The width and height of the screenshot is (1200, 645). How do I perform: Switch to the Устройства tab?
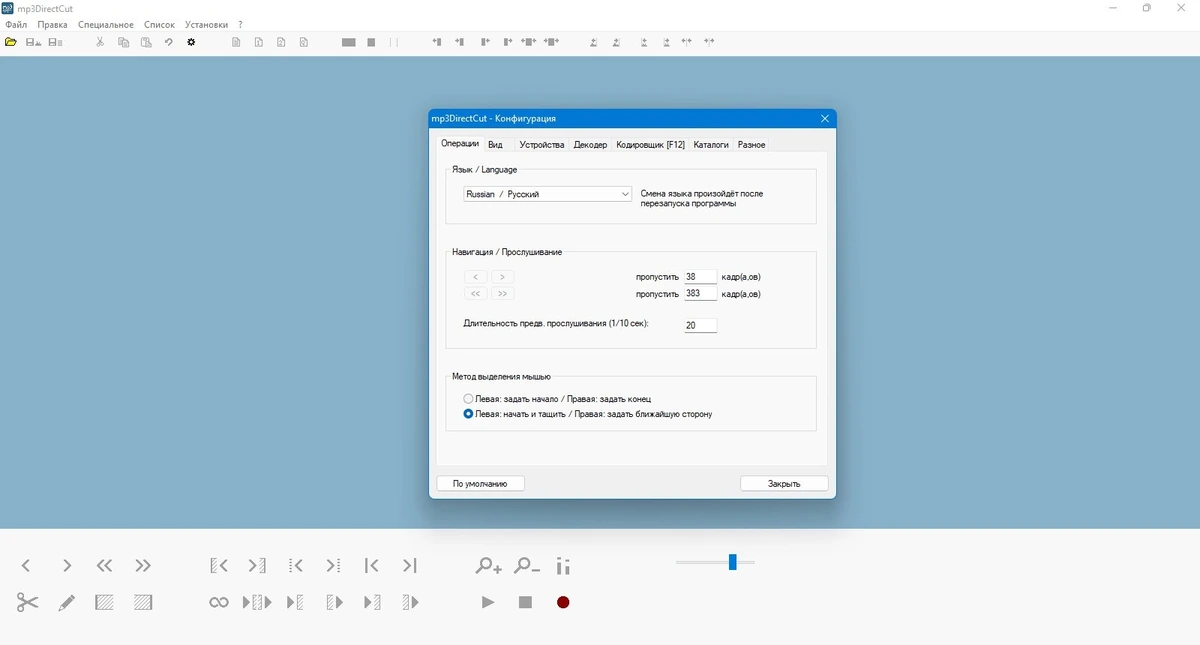click(542, 145)
